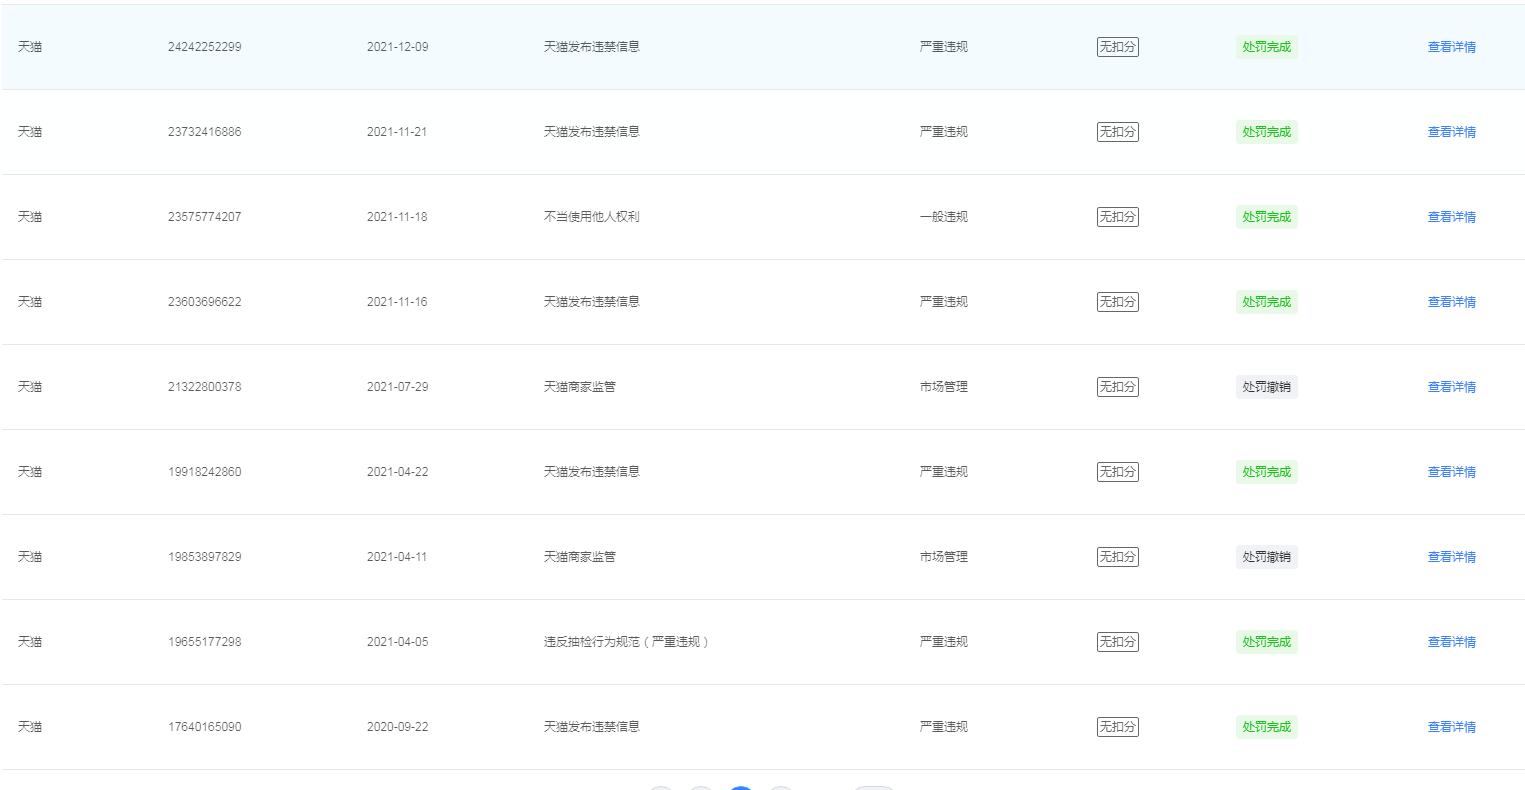Select record number 24242252299
The height and width of the screenshot is (790, 1525).
204,47
